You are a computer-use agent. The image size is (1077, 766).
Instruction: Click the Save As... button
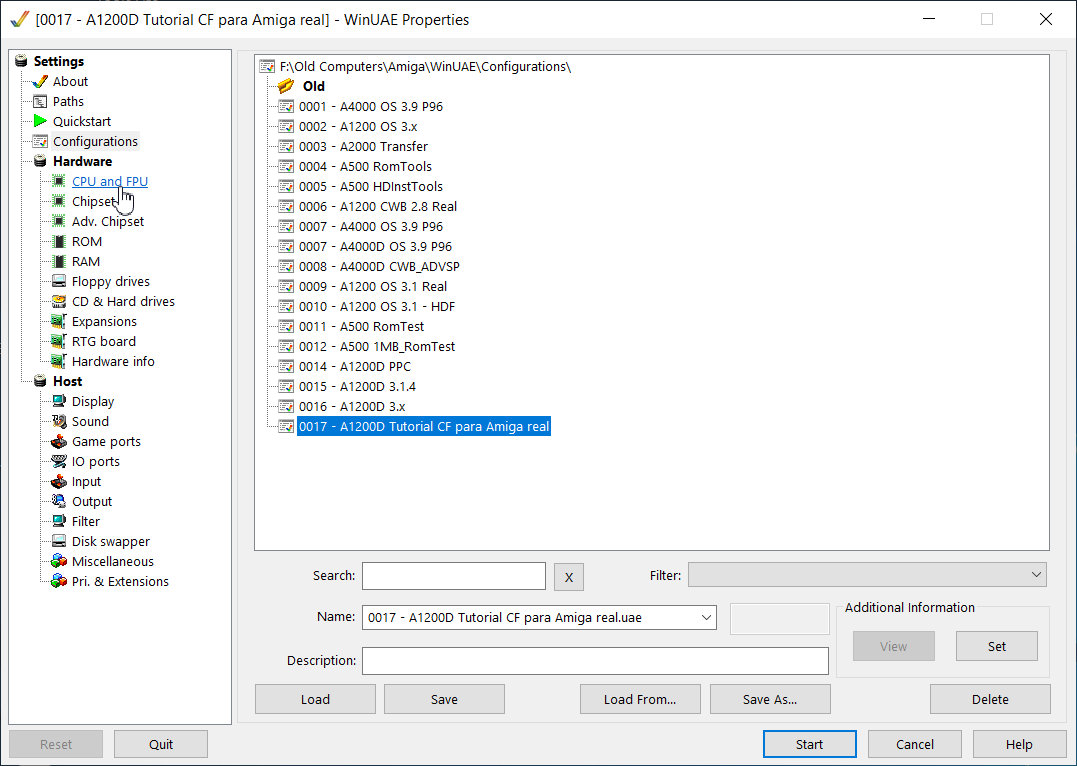tap(770, 699)
